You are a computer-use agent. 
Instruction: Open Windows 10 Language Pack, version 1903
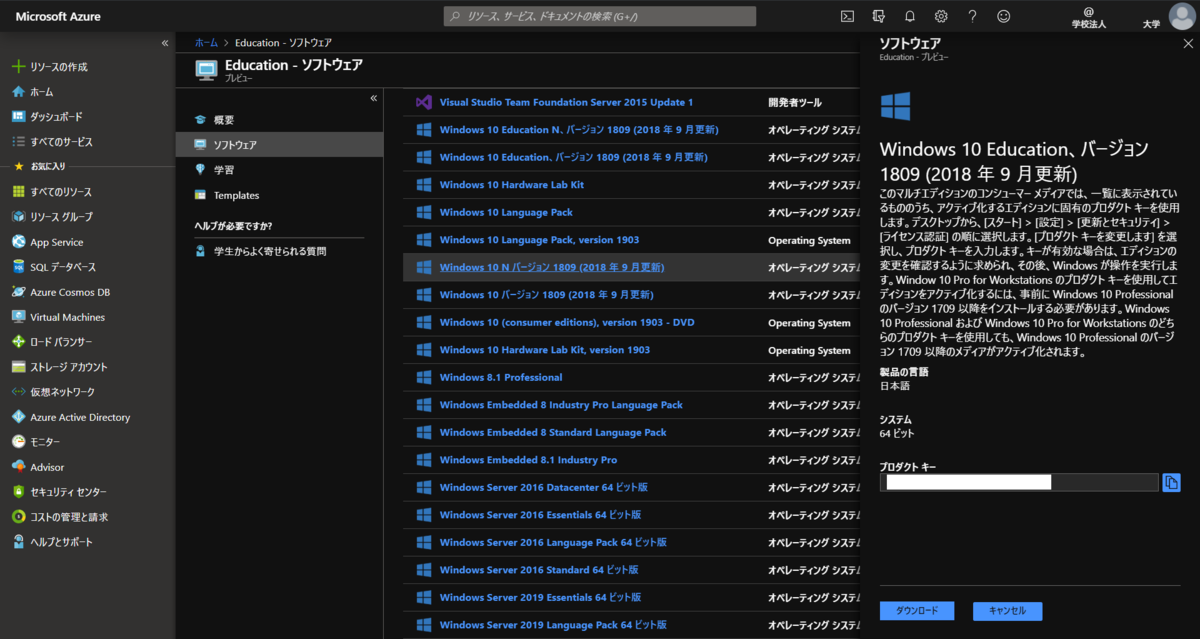coord(539,240)
